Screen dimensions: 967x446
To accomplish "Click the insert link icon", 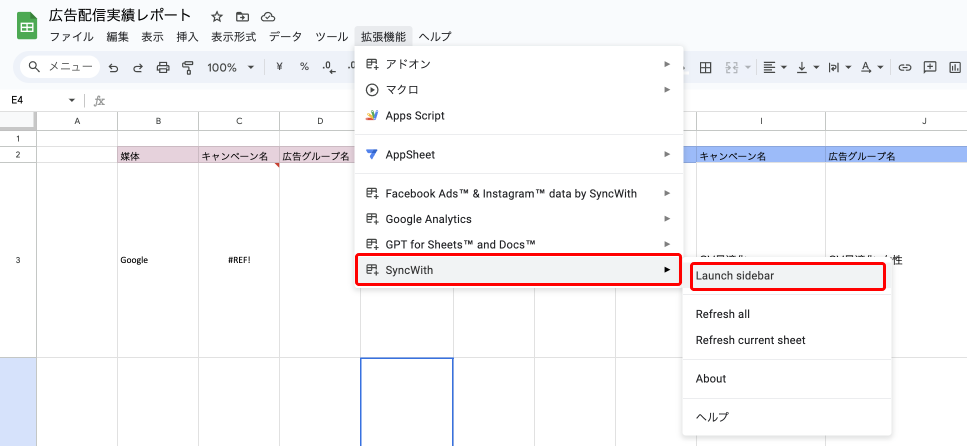I will [904, 68].
